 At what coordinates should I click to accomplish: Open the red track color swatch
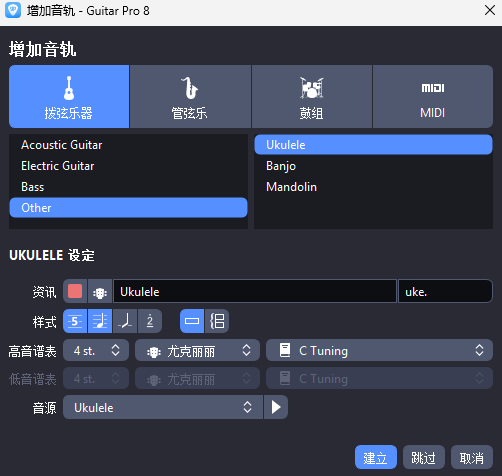coord(75,291)
